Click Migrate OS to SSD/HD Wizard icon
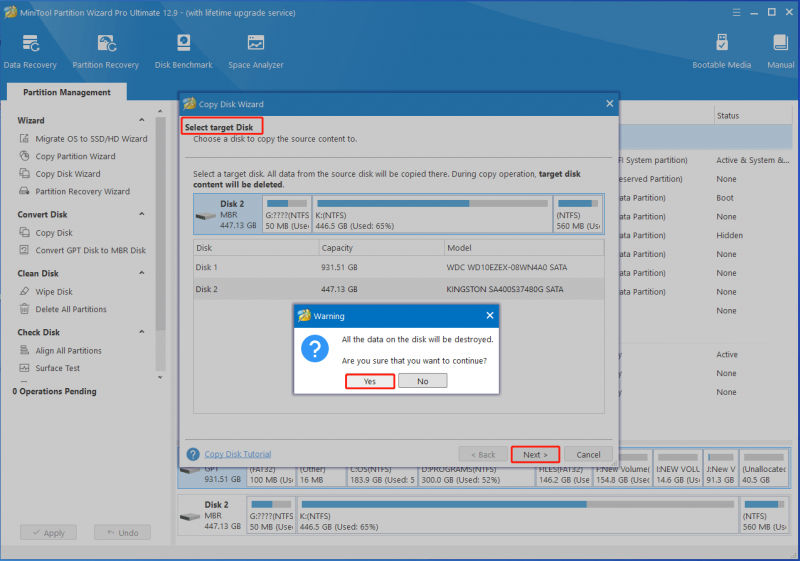 (24, 138)
